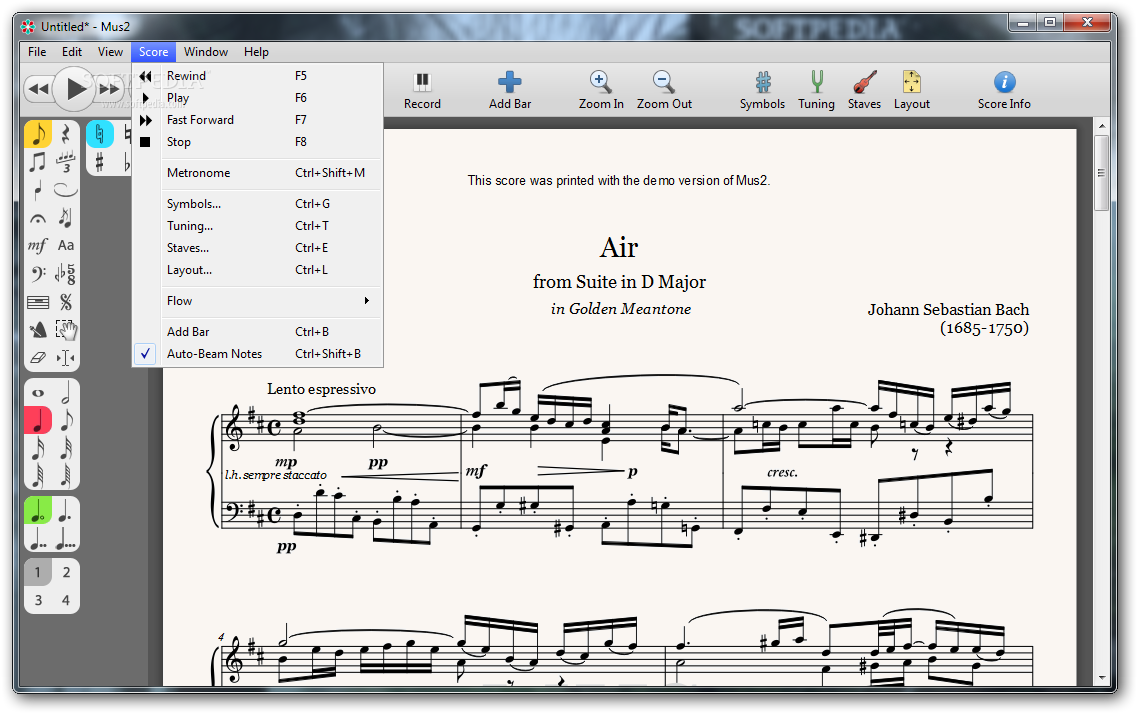
Task: Choose the blue-highlighted natural accidental
Action: [x=99, y=134]
